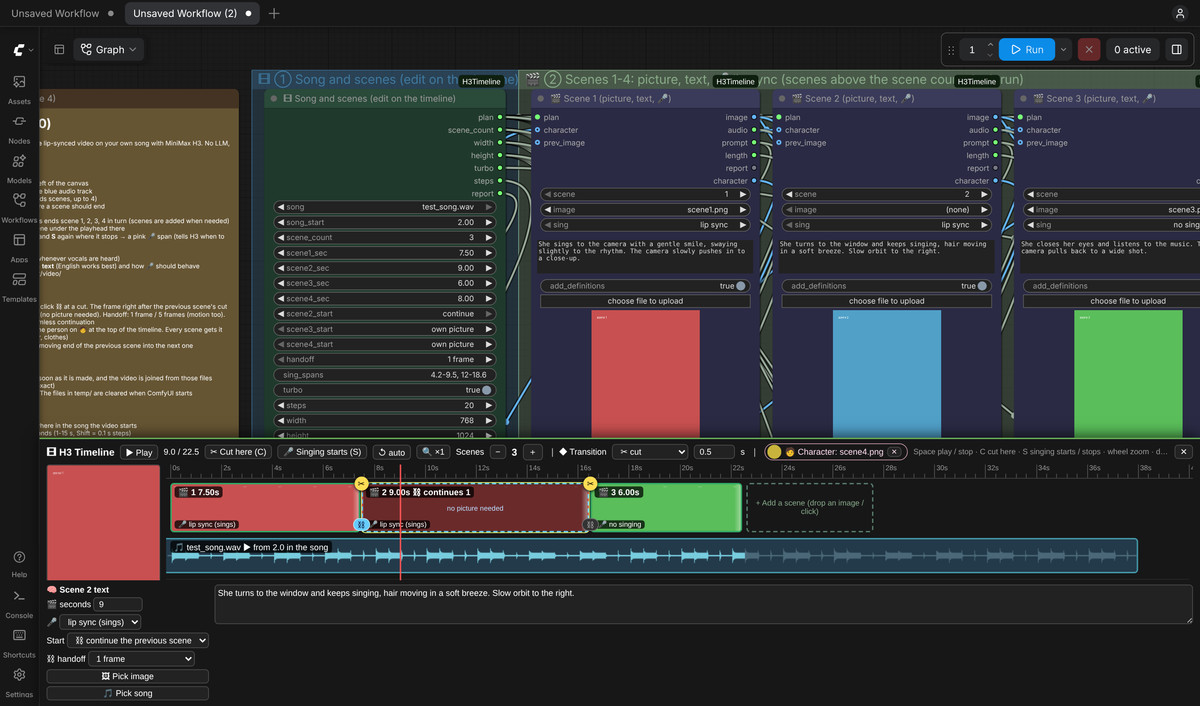This screenshot has width=1200, height=706.
Task: Toggle add_definitions in Scene 2 node
Action: [982, 286]
